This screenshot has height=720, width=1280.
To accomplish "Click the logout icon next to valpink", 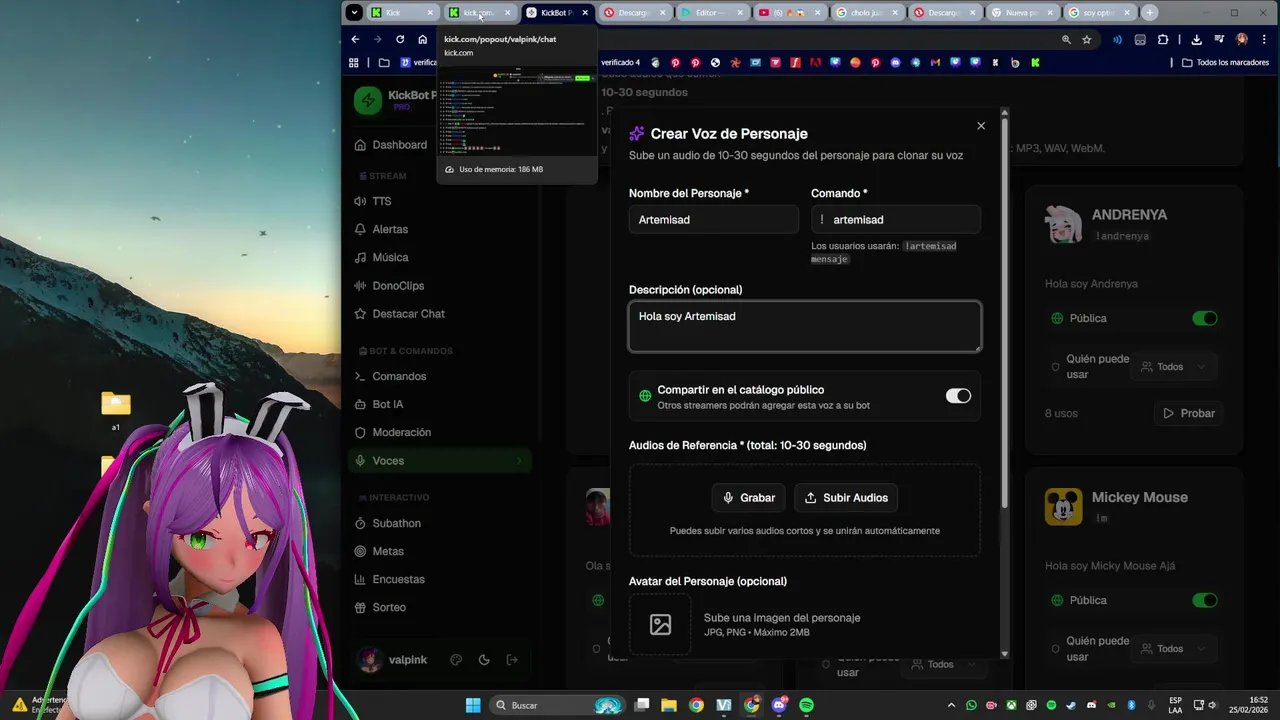I will pos(512,660).
